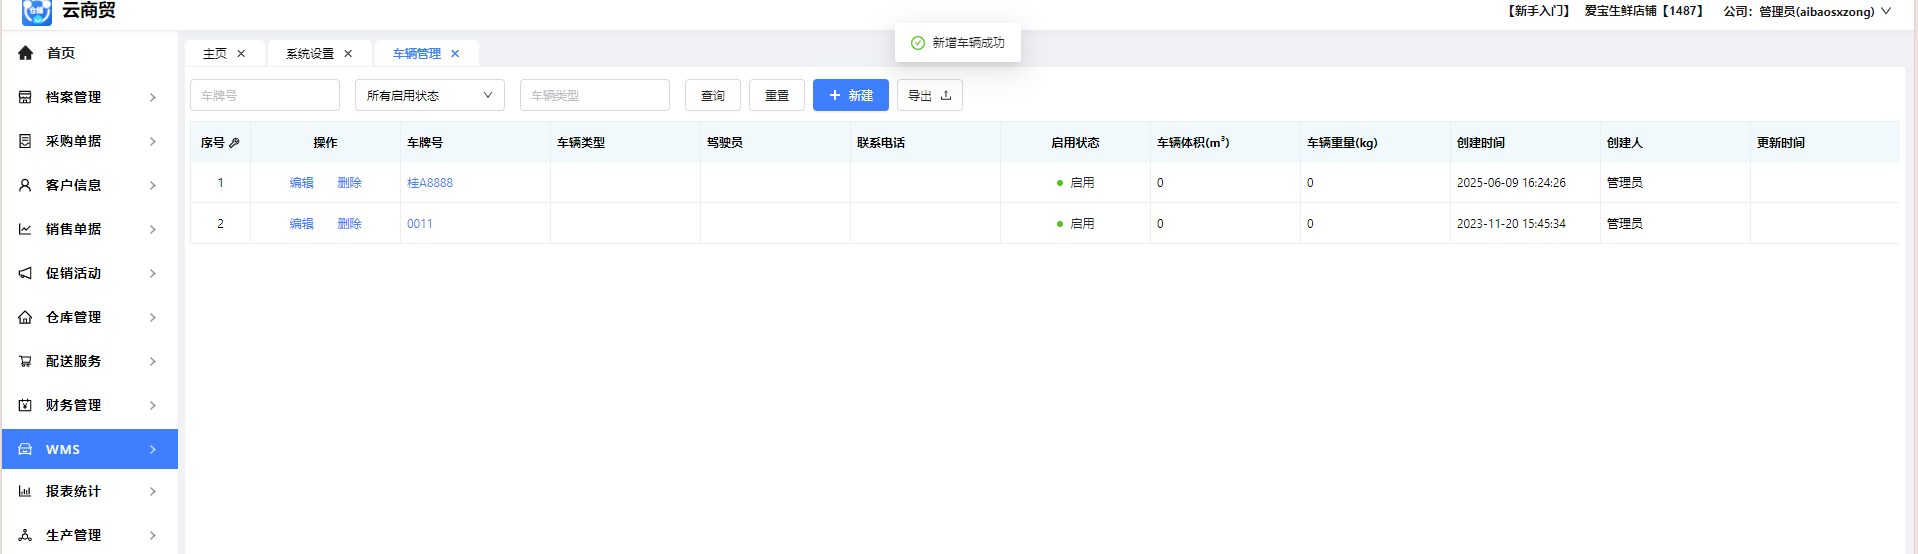The height and width of the screenshot is (554, 1918).
Task: Click the 配送服务 cart icon
Action: coord(25,361)
